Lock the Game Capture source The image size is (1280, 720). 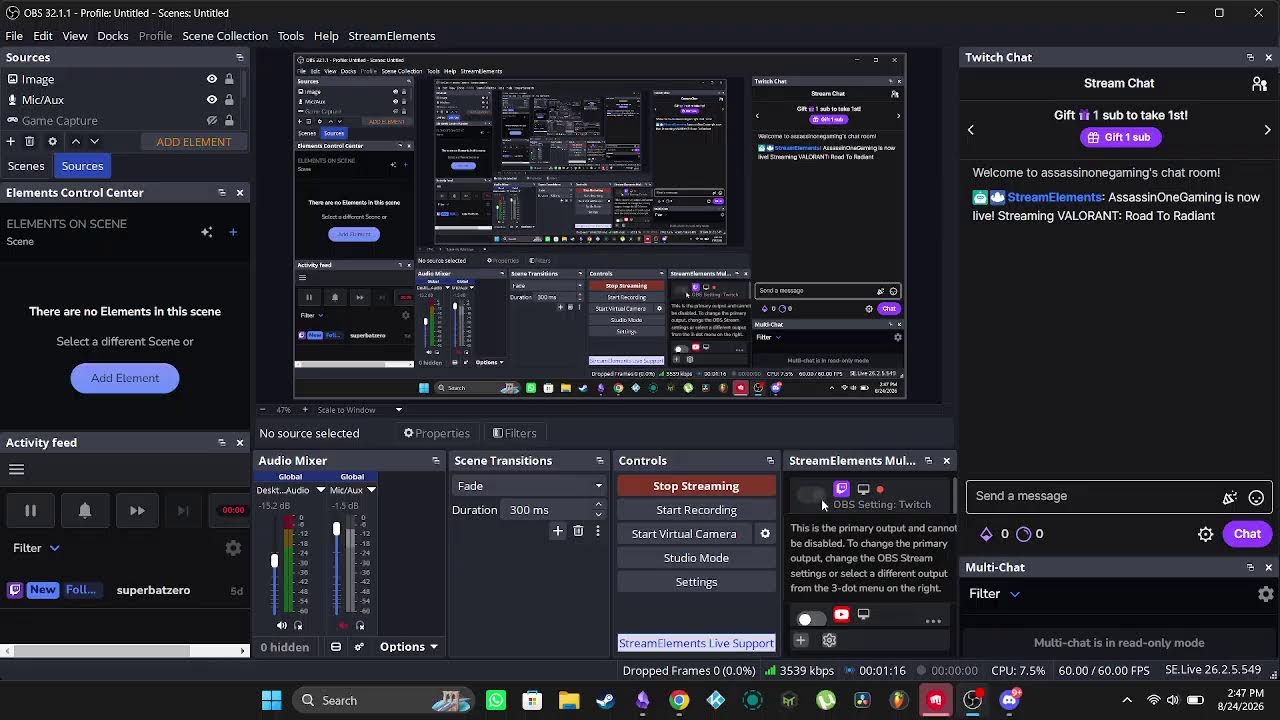coord(229,121)
